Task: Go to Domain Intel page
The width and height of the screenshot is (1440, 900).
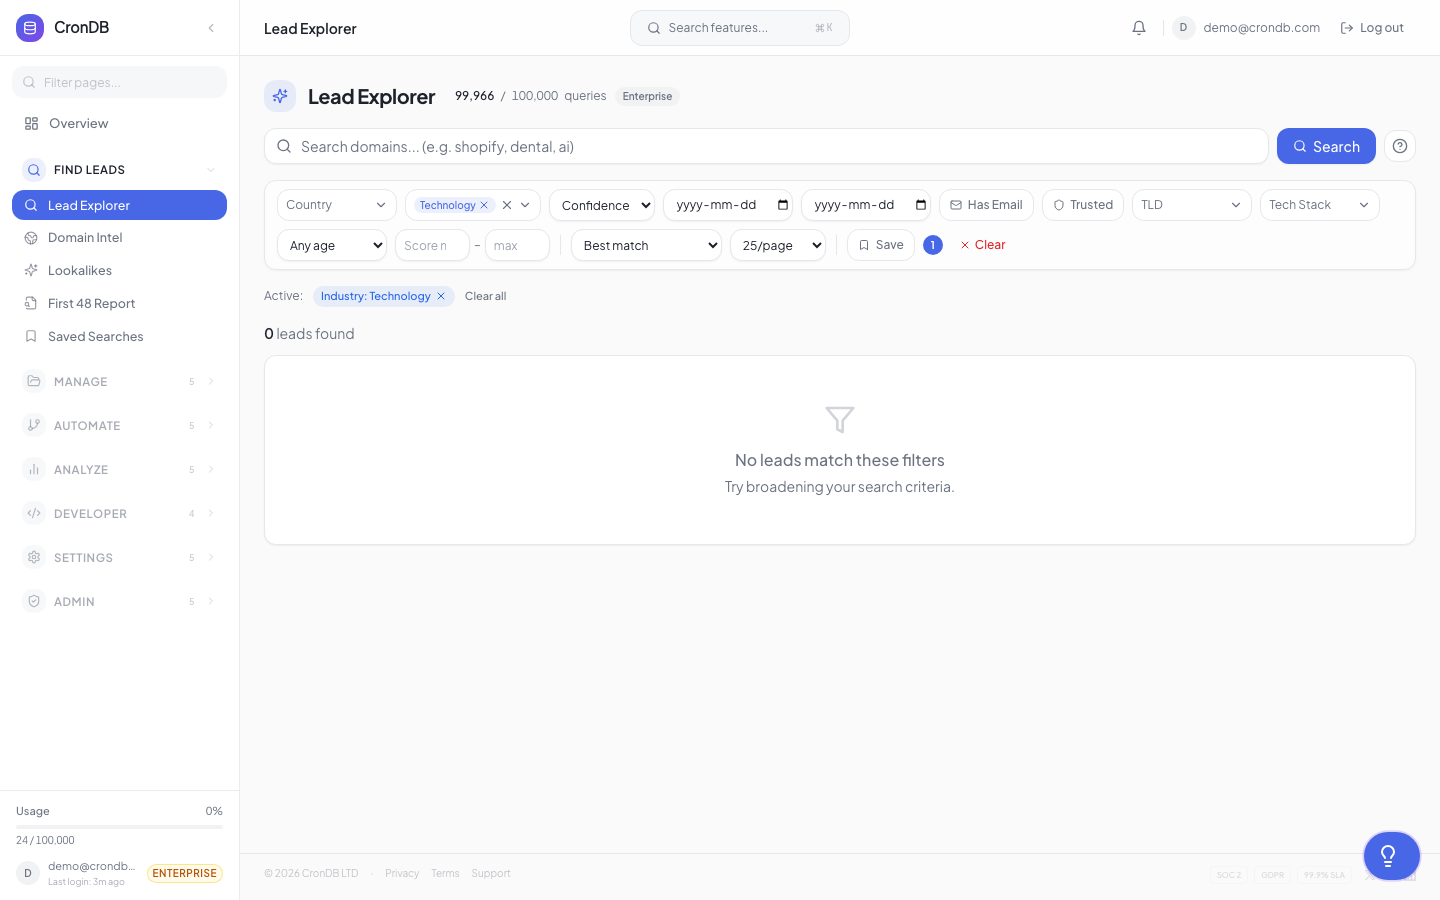Action: click(x=119, y=238)
